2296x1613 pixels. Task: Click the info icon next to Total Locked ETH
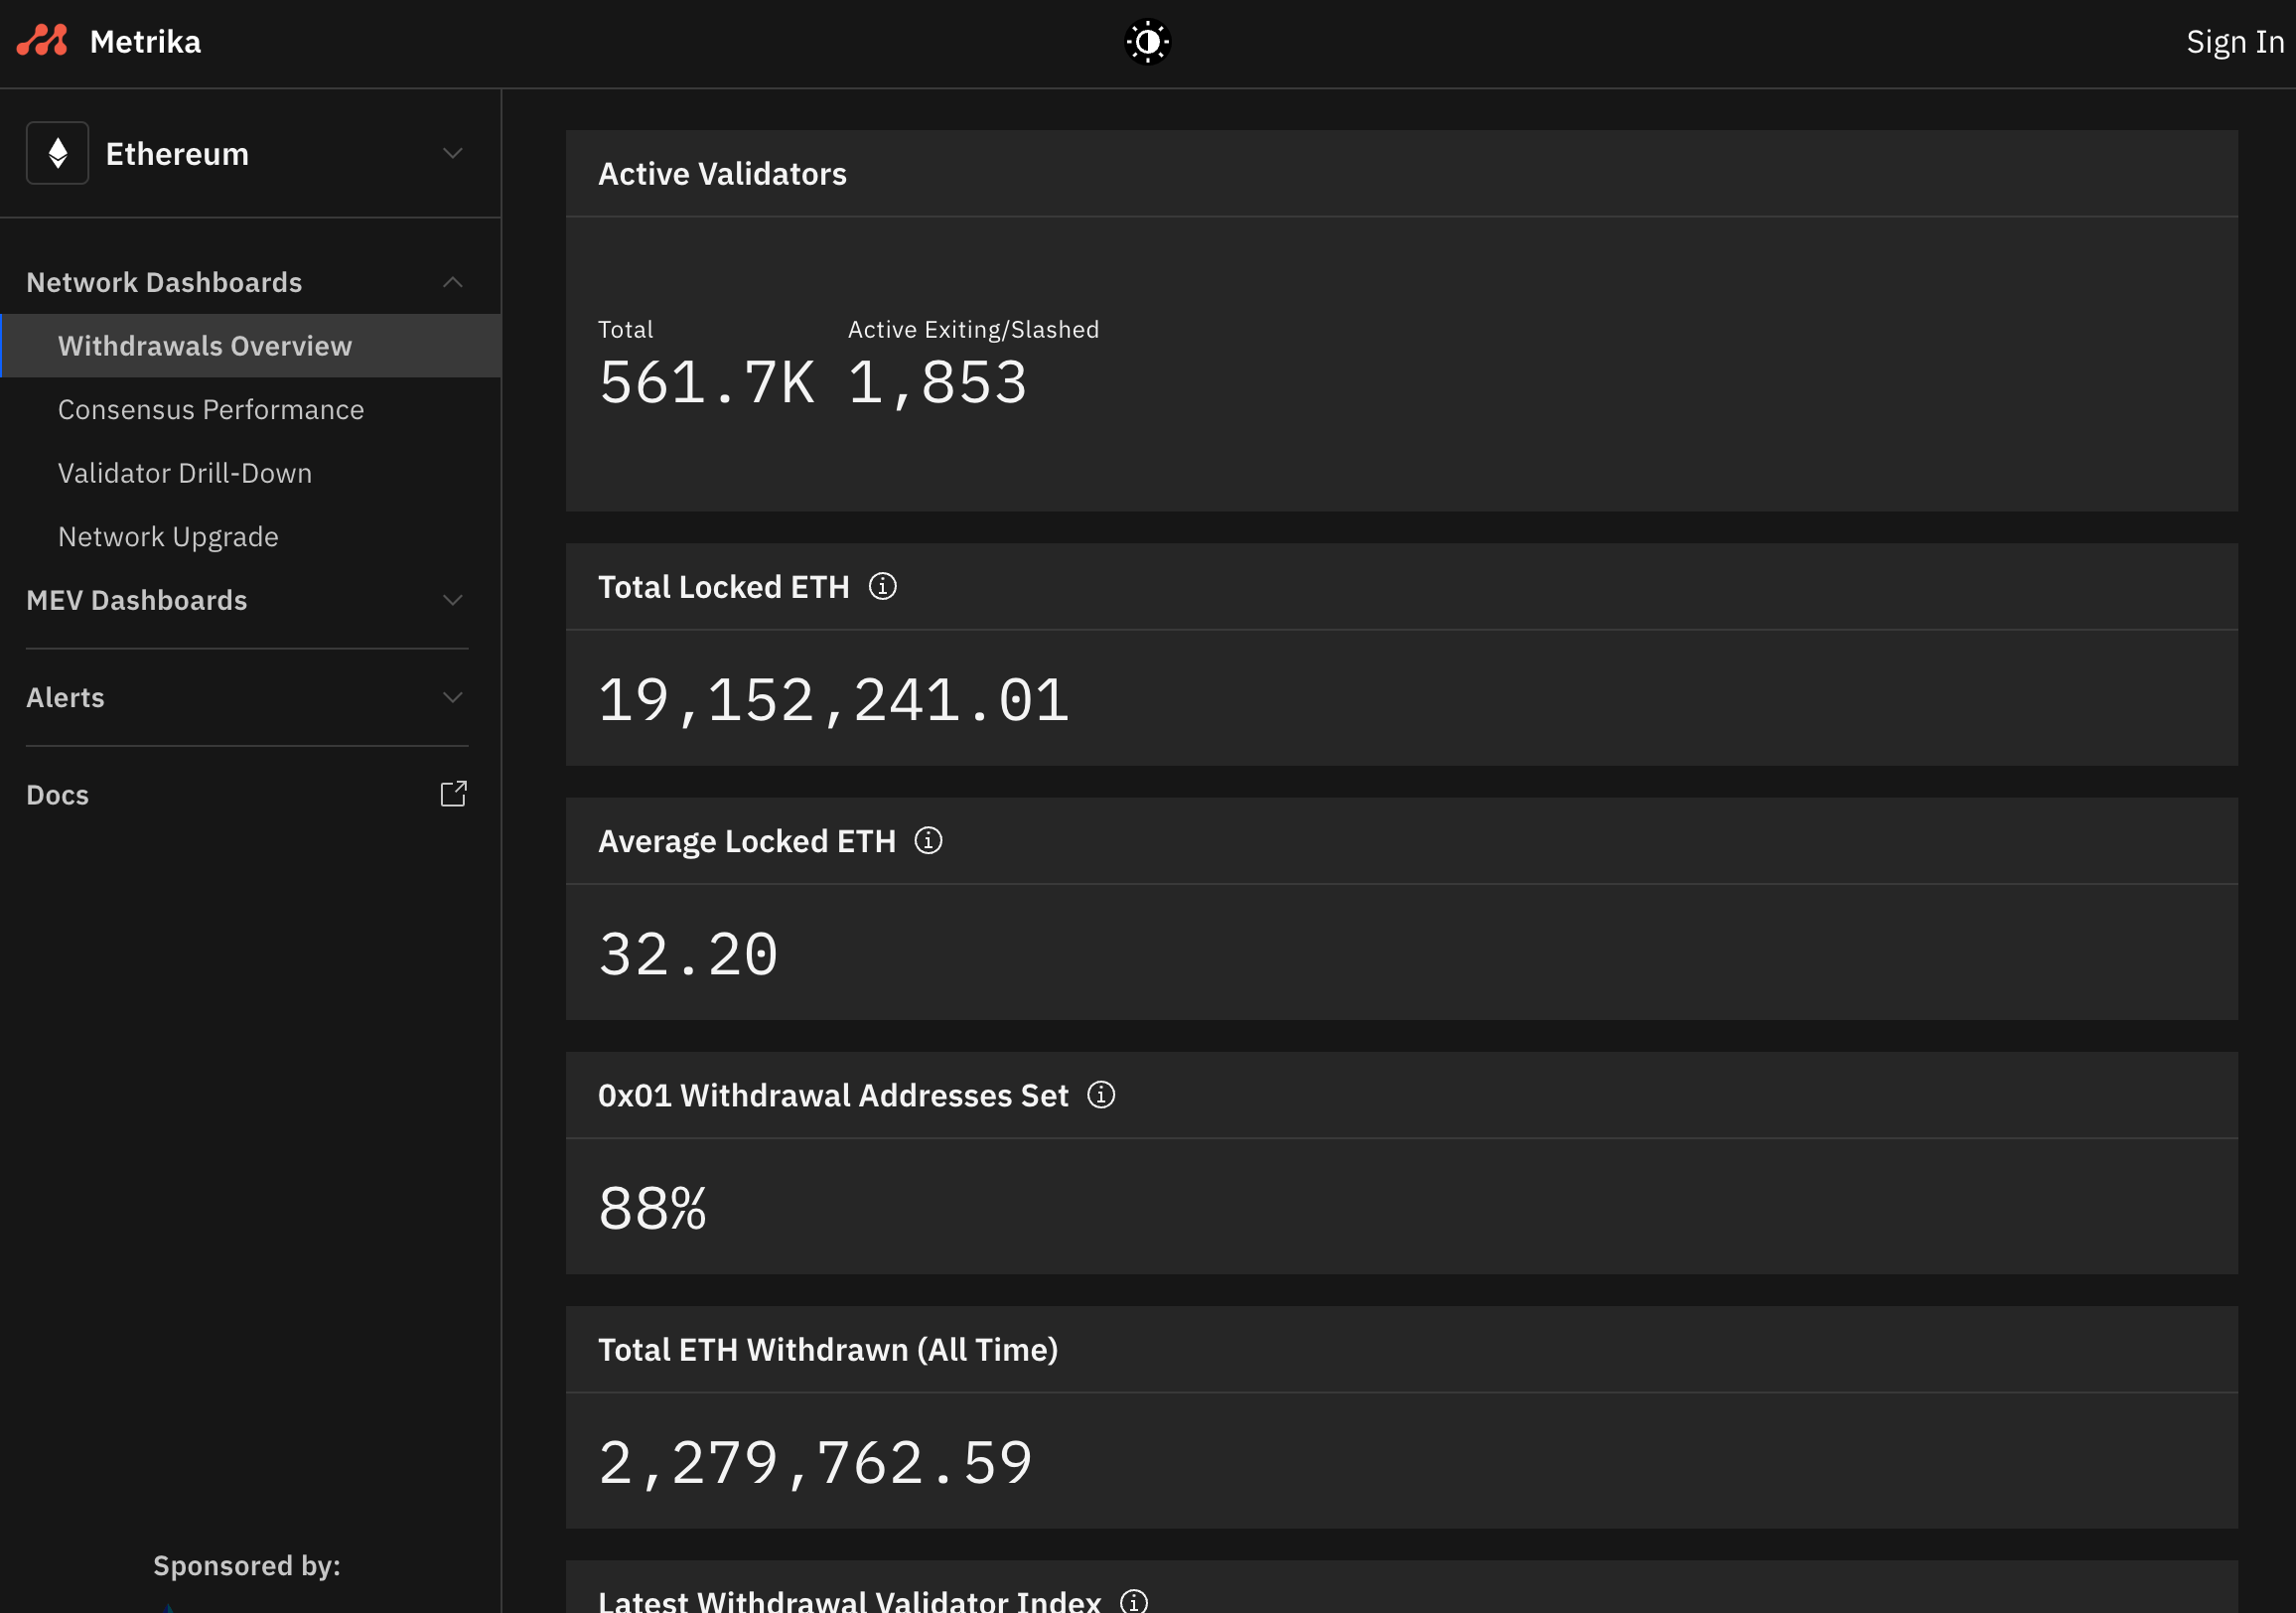(x=883, y=585)
